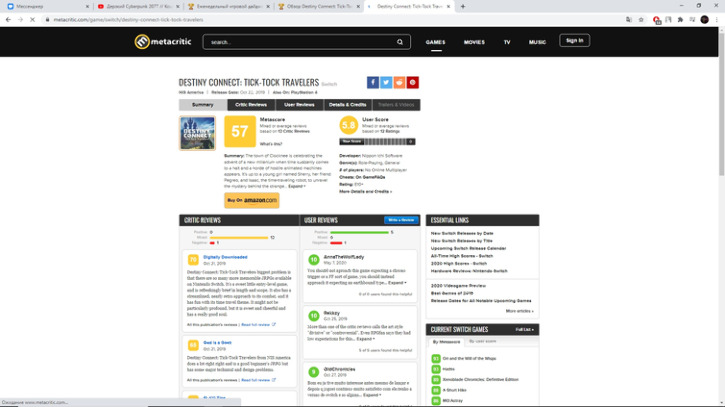Click the browser address bar URL
Screen dimensions: 725x407
[x=129, y=19]
